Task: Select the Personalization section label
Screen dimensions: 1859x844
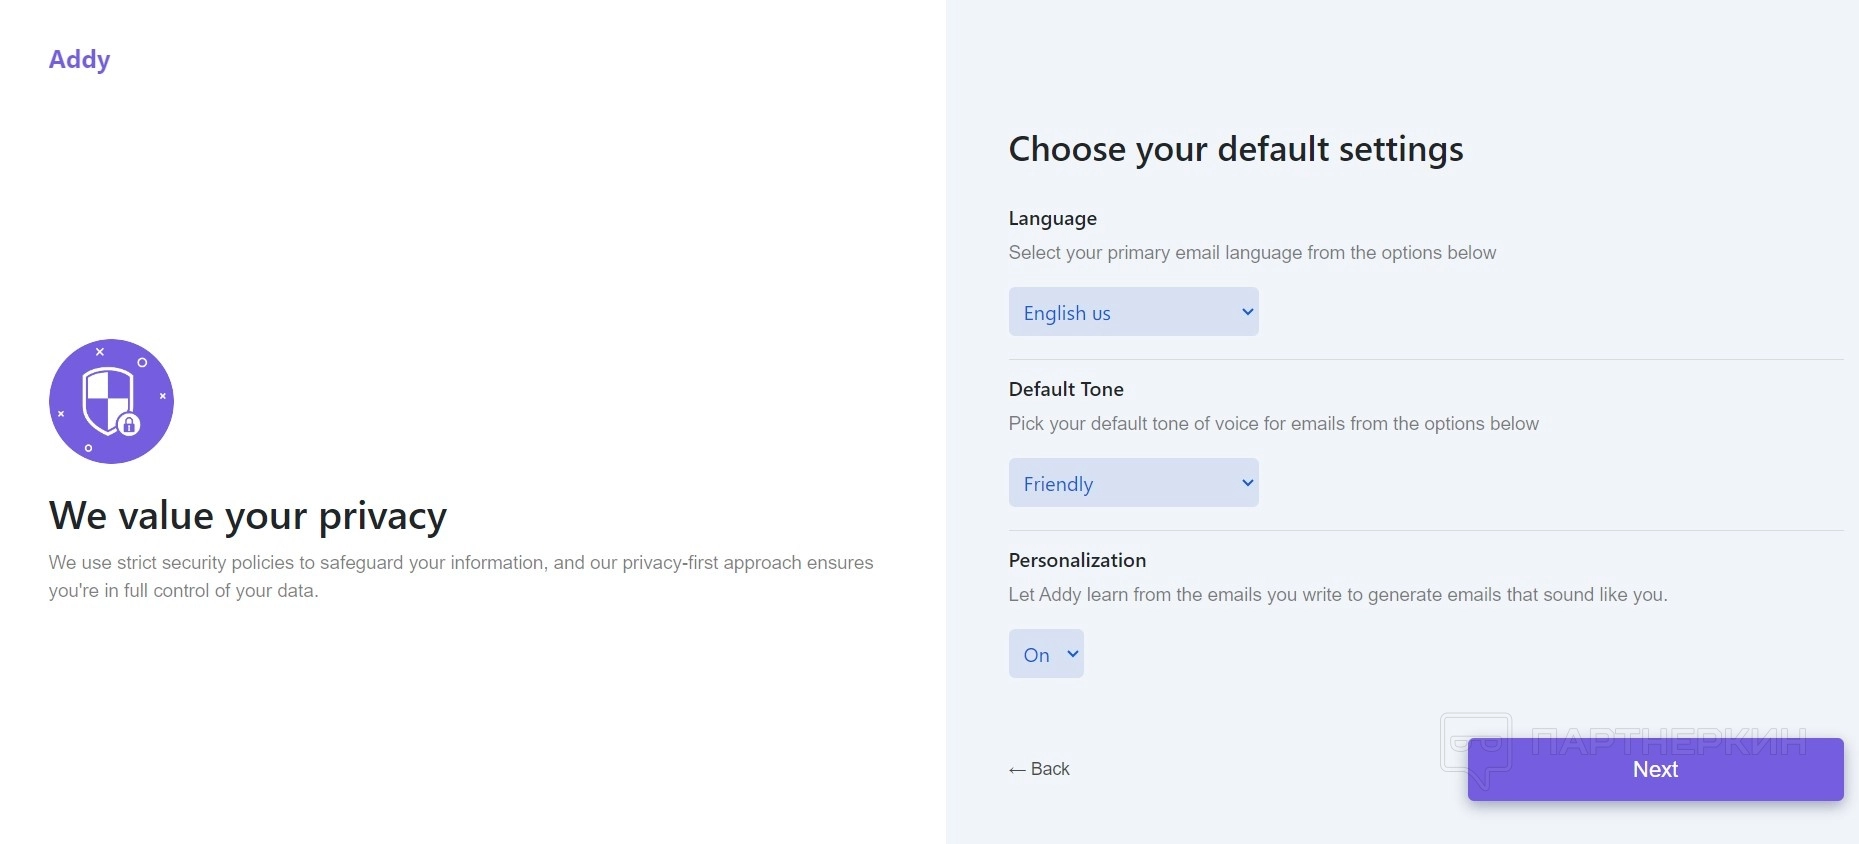Action: [1077, 560]
